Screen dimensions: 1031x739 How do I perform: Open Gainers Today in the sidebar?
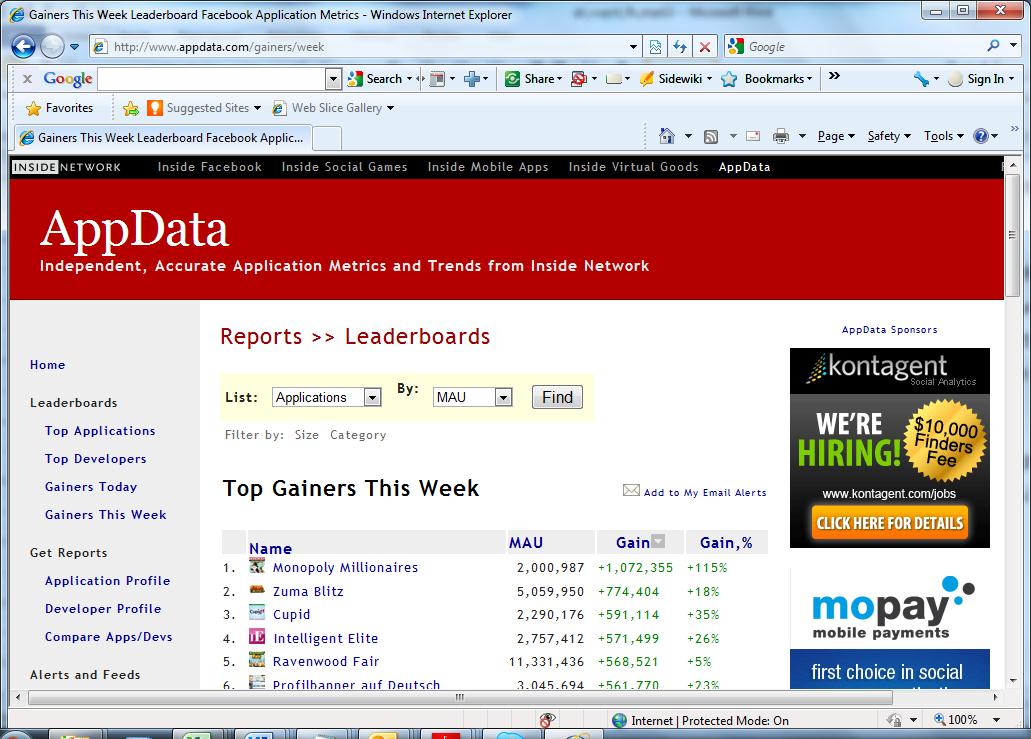tap(91, 487)
